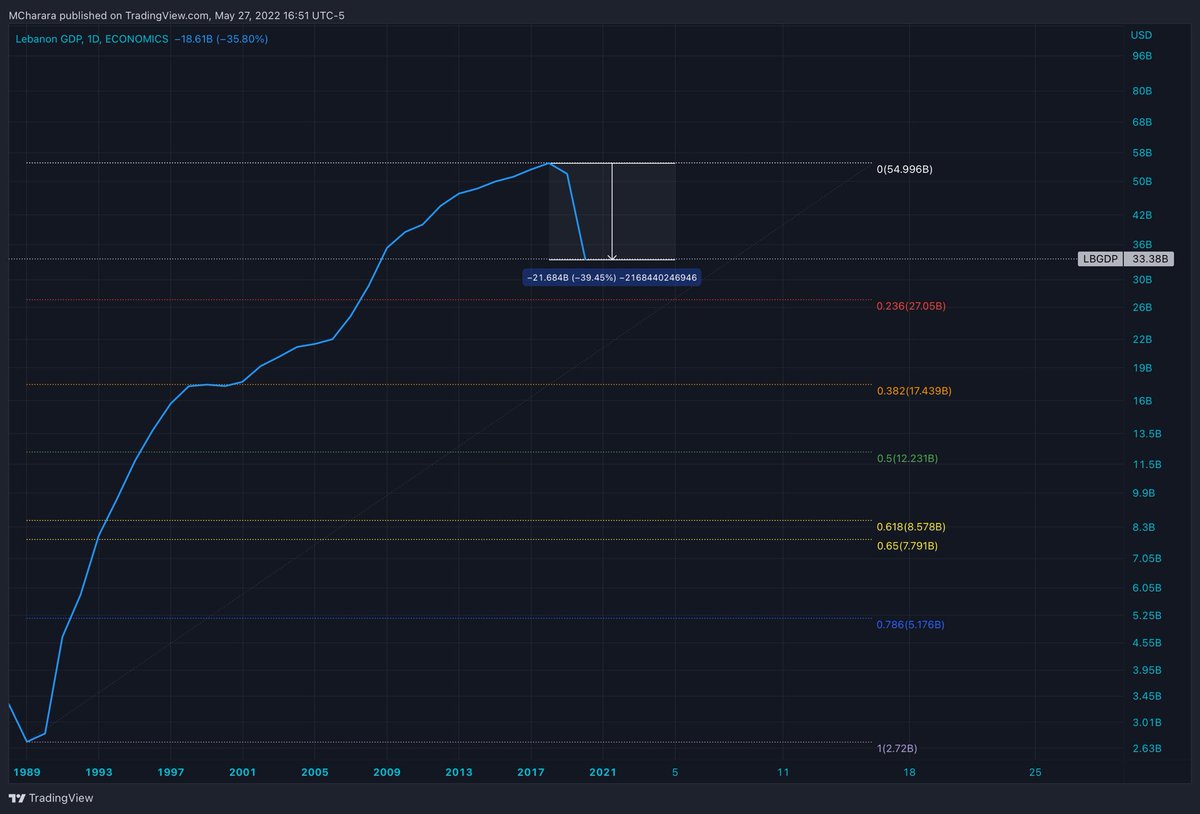Click the 42B price axis value
Viewport: 1200px width, 814px height.
pos(1141,215)
